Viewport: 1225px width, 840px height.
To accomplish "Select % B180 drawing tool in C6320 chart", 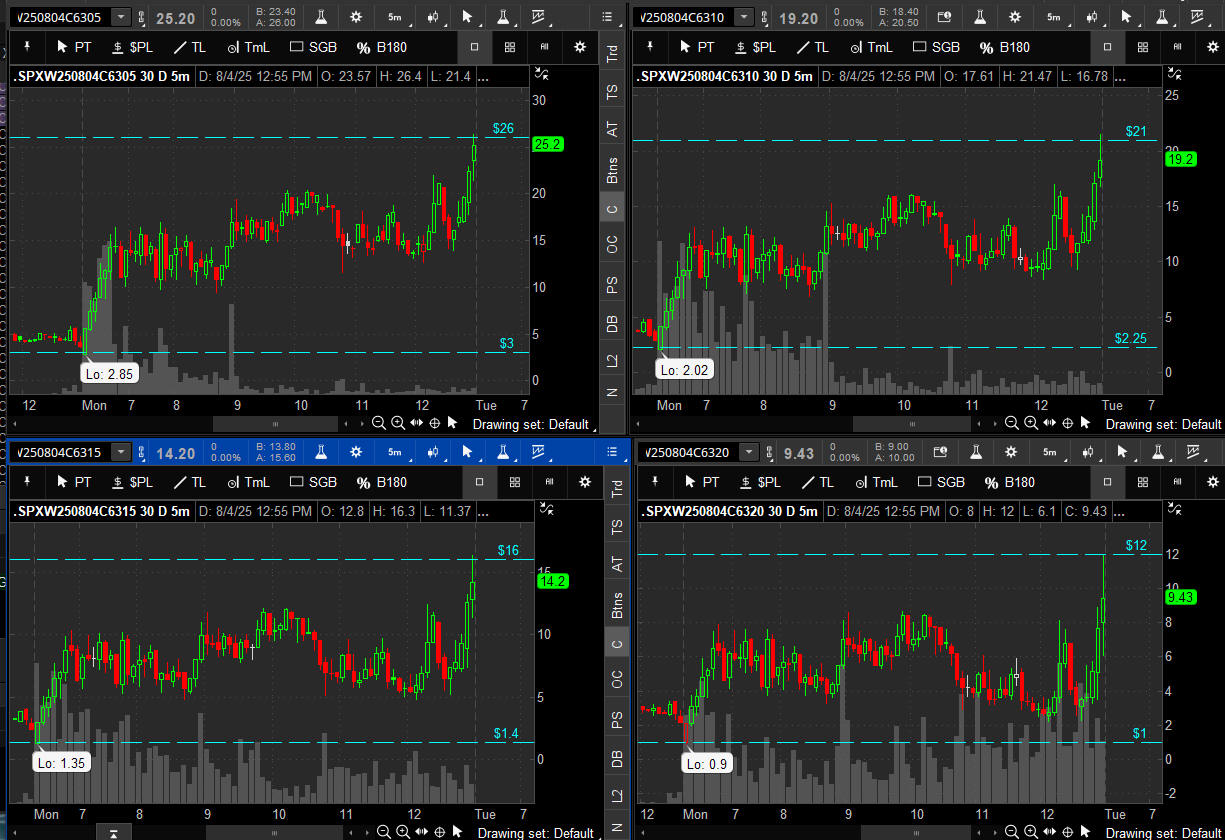I will click(1009, 482).
